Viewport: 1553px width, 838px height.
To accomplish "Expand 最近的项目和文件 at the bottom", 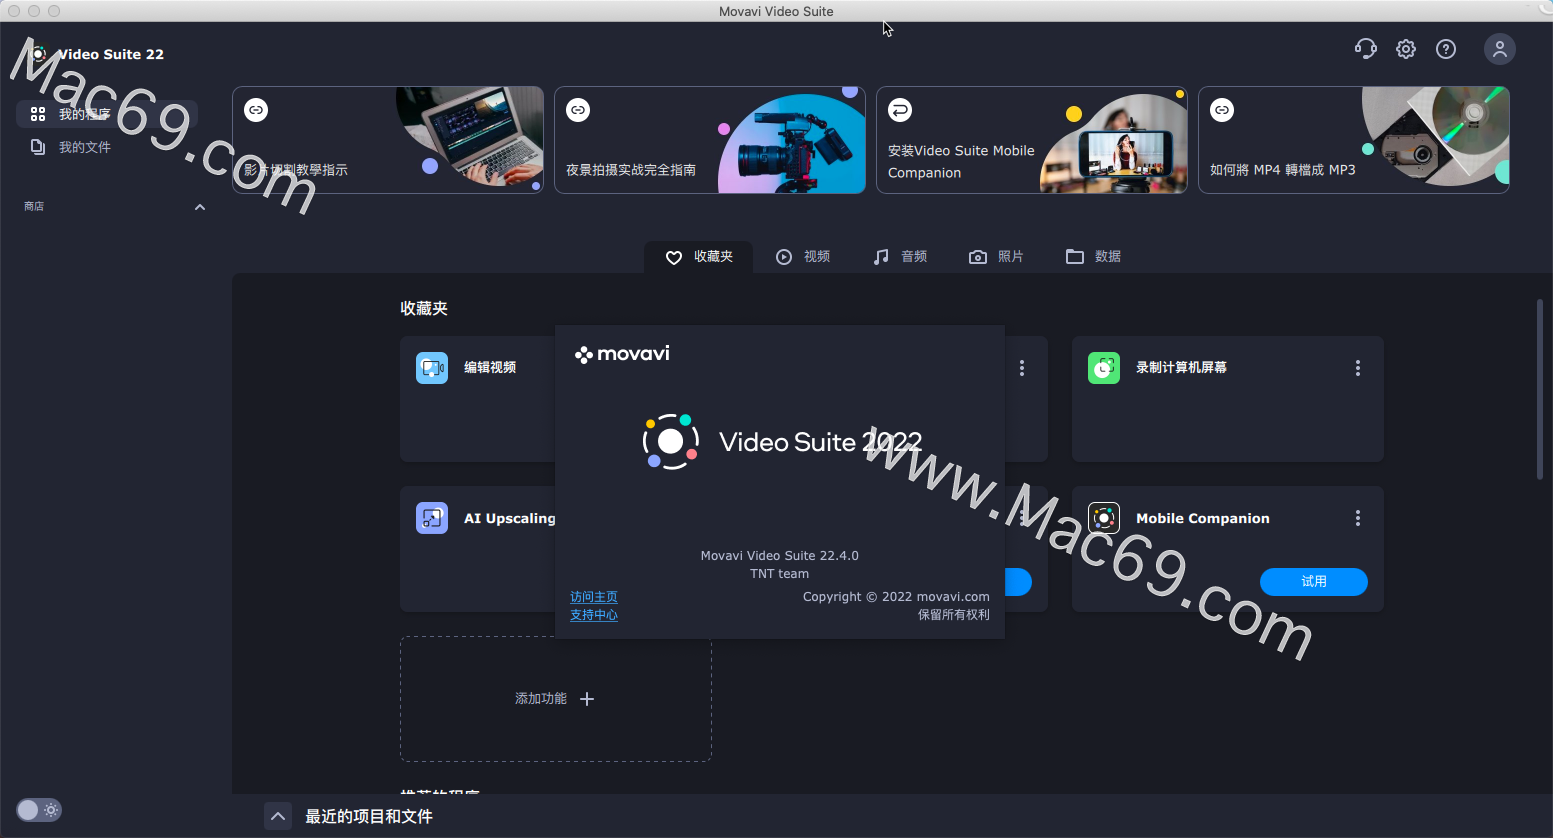I will 278,816.
